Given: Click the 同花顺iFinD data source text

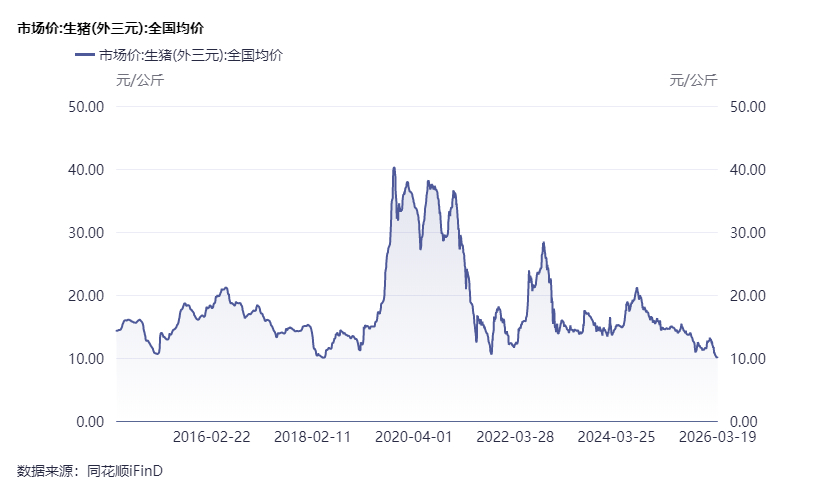Looking at the screenshot, I should (x=125, y=469).
